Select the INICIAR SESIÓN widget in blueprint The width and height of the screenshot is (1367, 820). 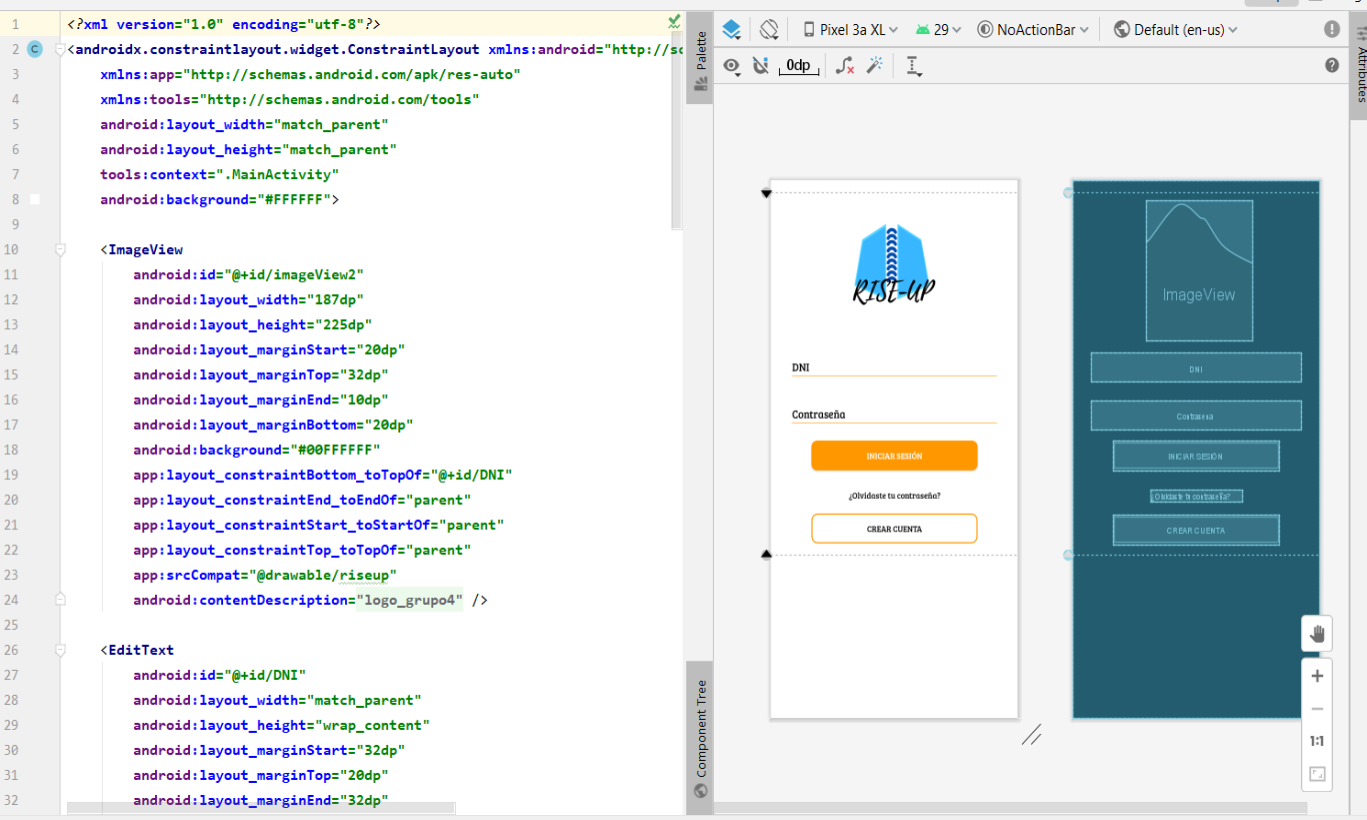tap(1196, 456)
